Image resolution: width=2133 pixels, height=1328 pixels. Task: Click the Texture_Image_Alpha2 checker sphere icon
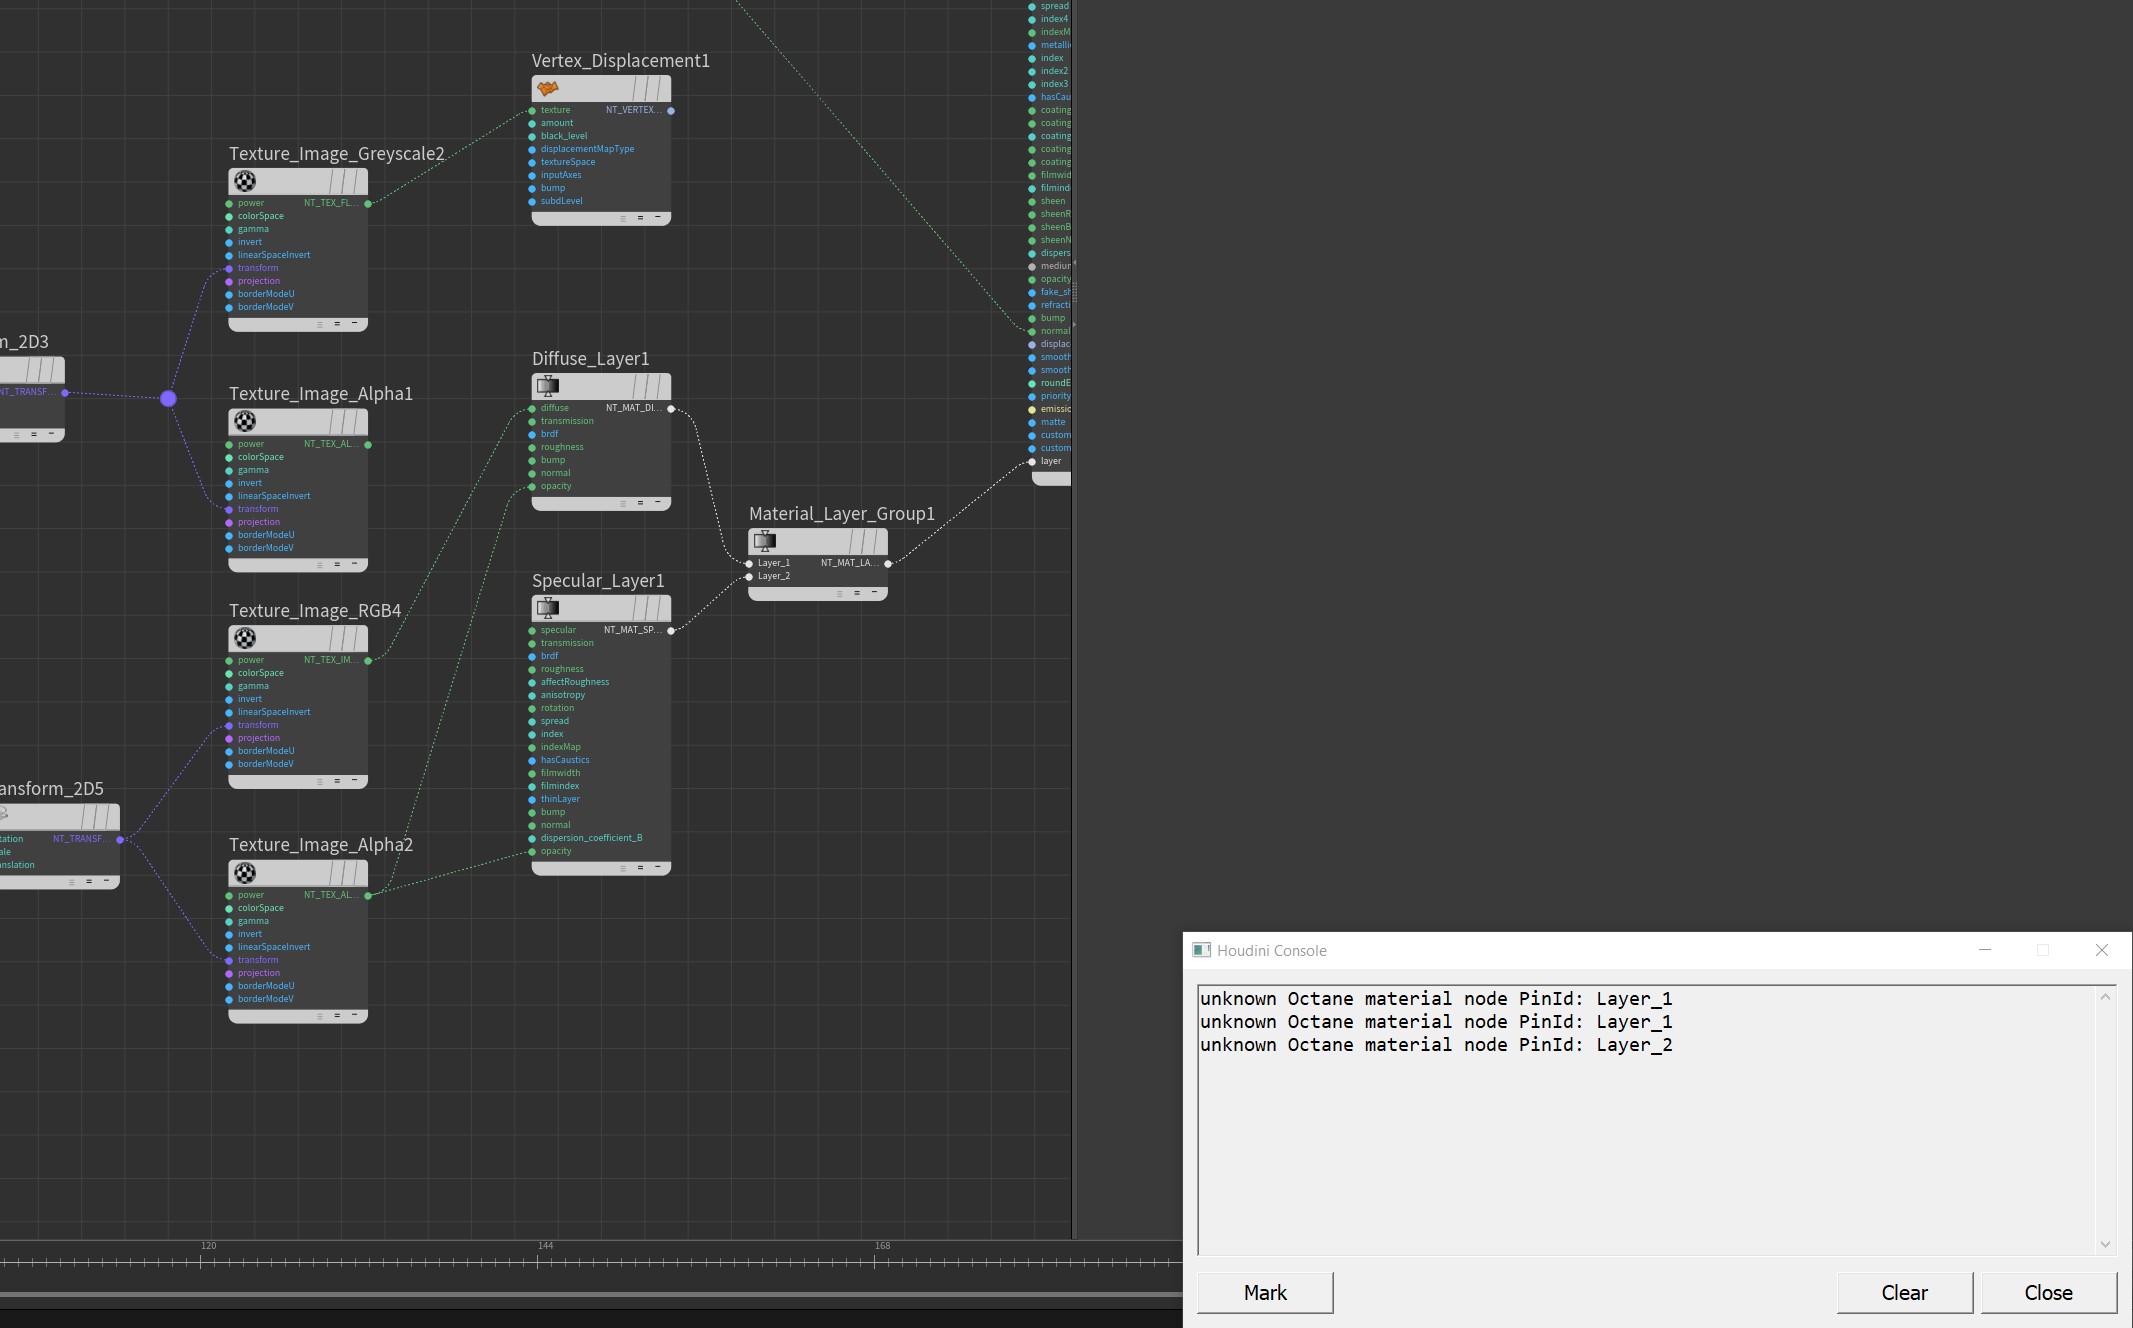245,873
